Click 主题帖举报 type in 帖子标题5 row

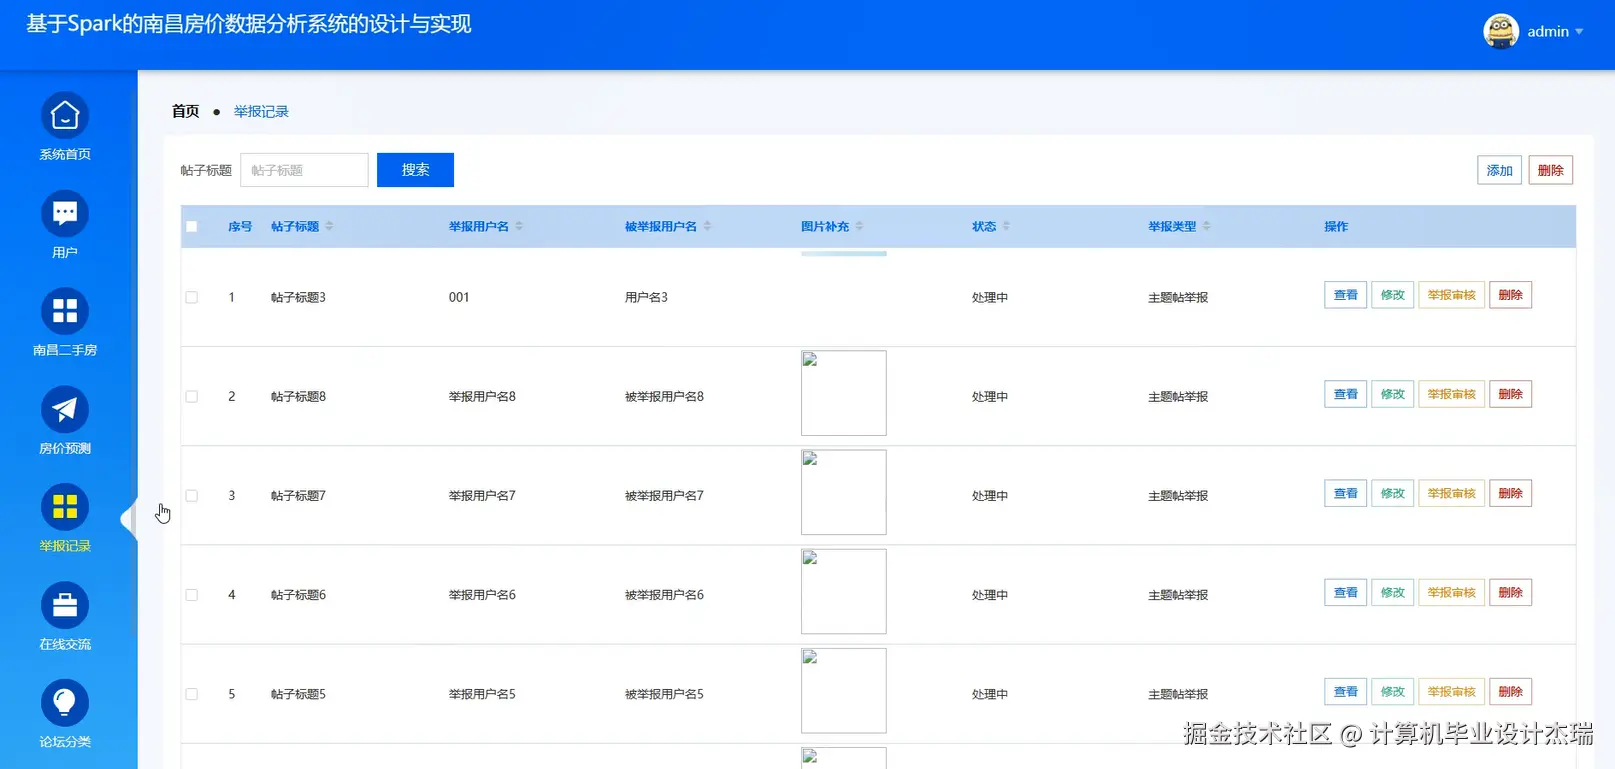coord(1178,695)
